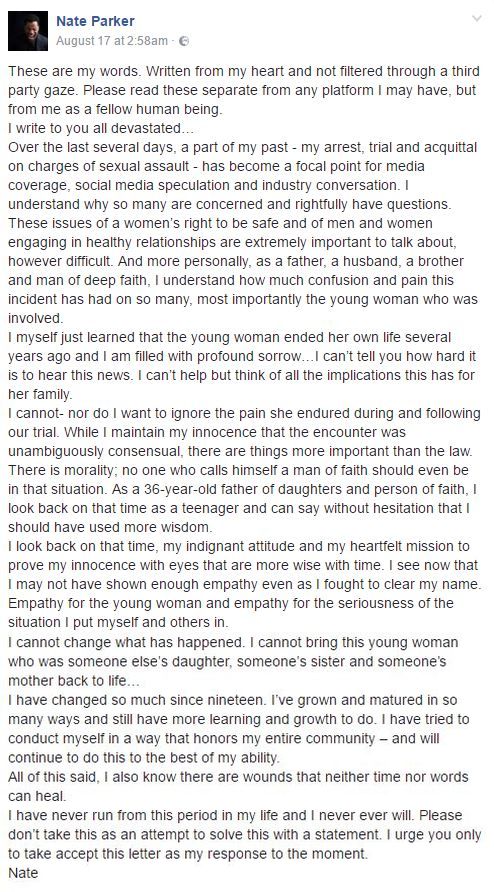Click the line starting 'I myself just learned'

pos(229,337)
